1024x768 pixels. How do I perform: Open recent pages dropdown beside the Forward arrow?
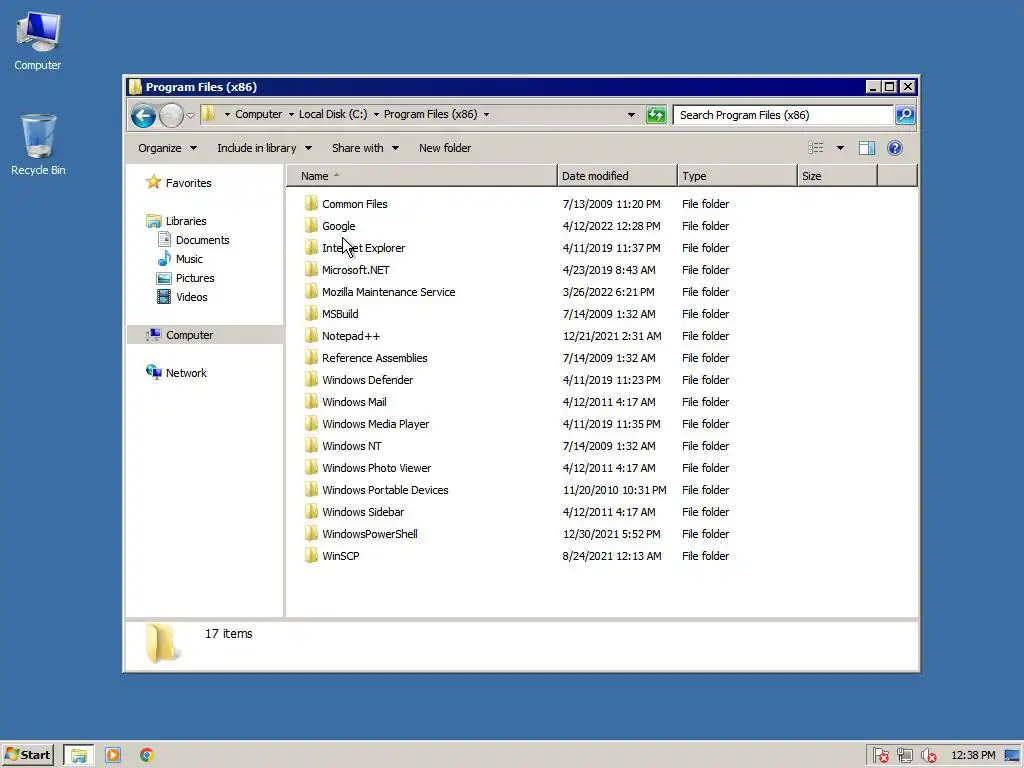[190, 116]
